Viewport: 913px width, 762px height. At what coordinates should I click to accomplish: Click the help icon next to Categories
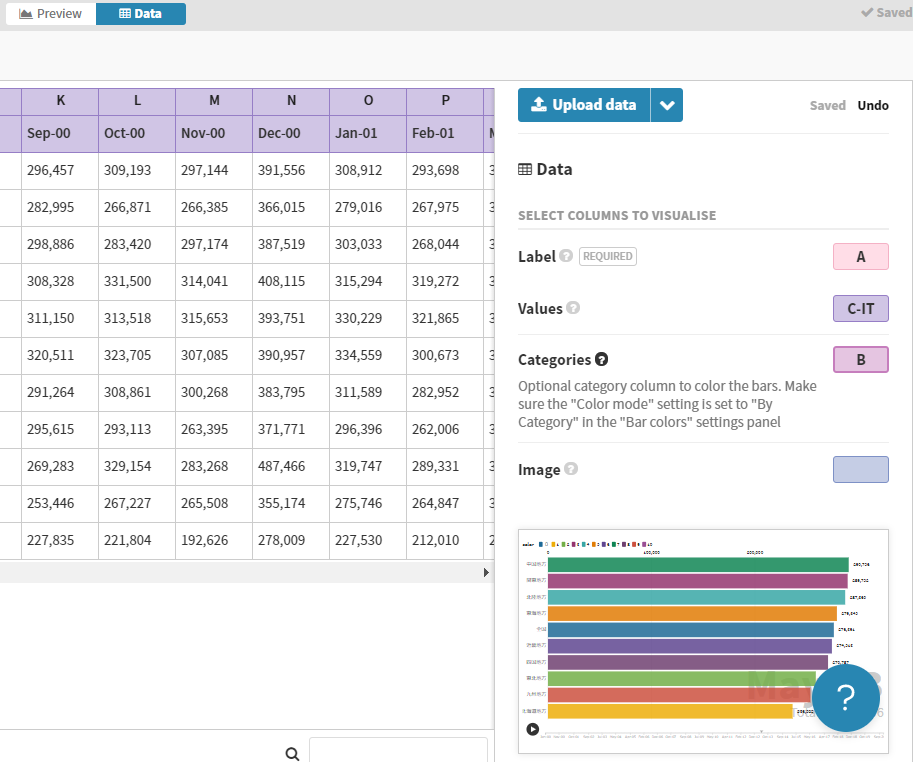tap(601, 359)
